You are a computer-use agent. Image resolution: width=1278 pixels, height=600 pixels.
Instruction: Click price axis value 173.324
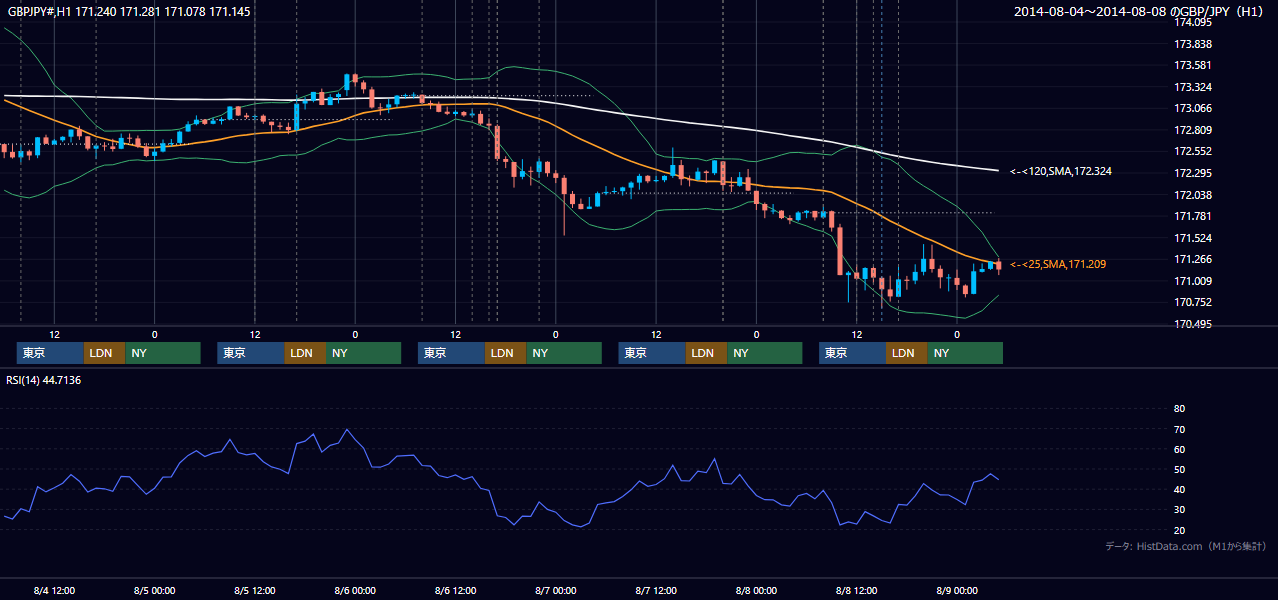1192,87
